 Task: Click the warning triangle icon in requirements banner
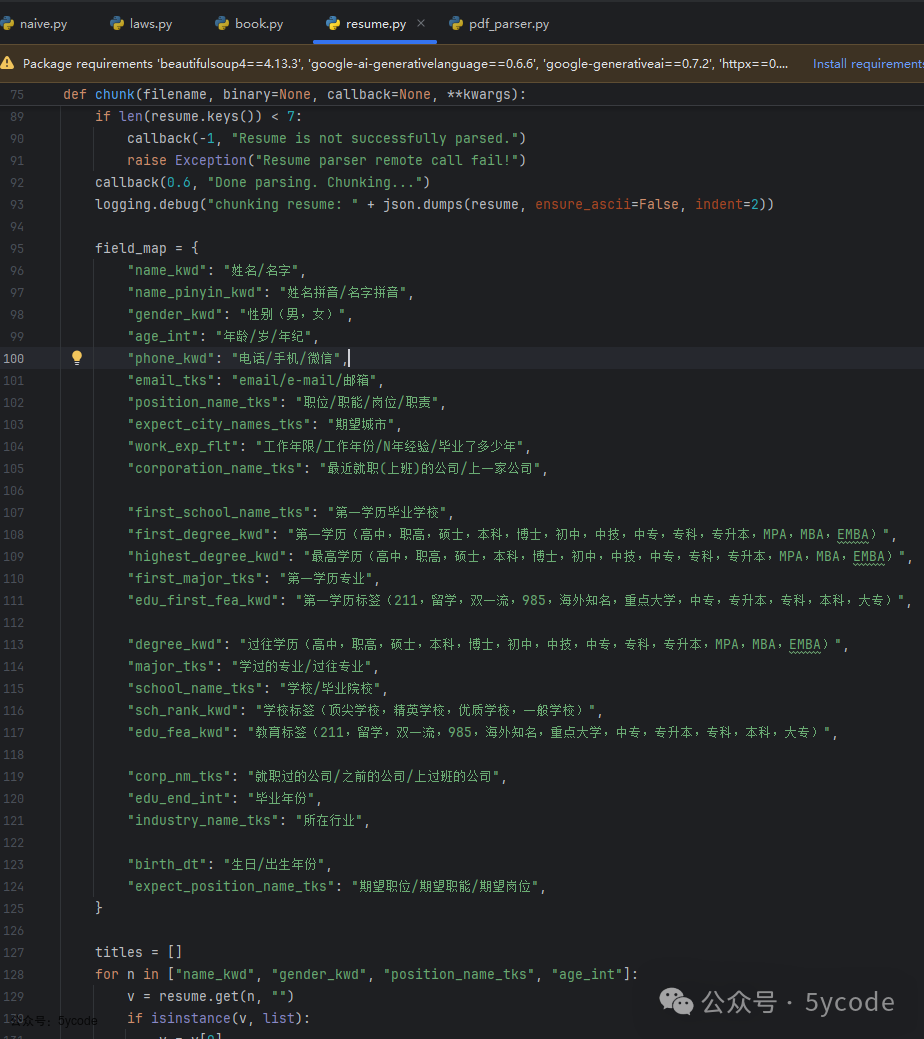click(7, 64)
